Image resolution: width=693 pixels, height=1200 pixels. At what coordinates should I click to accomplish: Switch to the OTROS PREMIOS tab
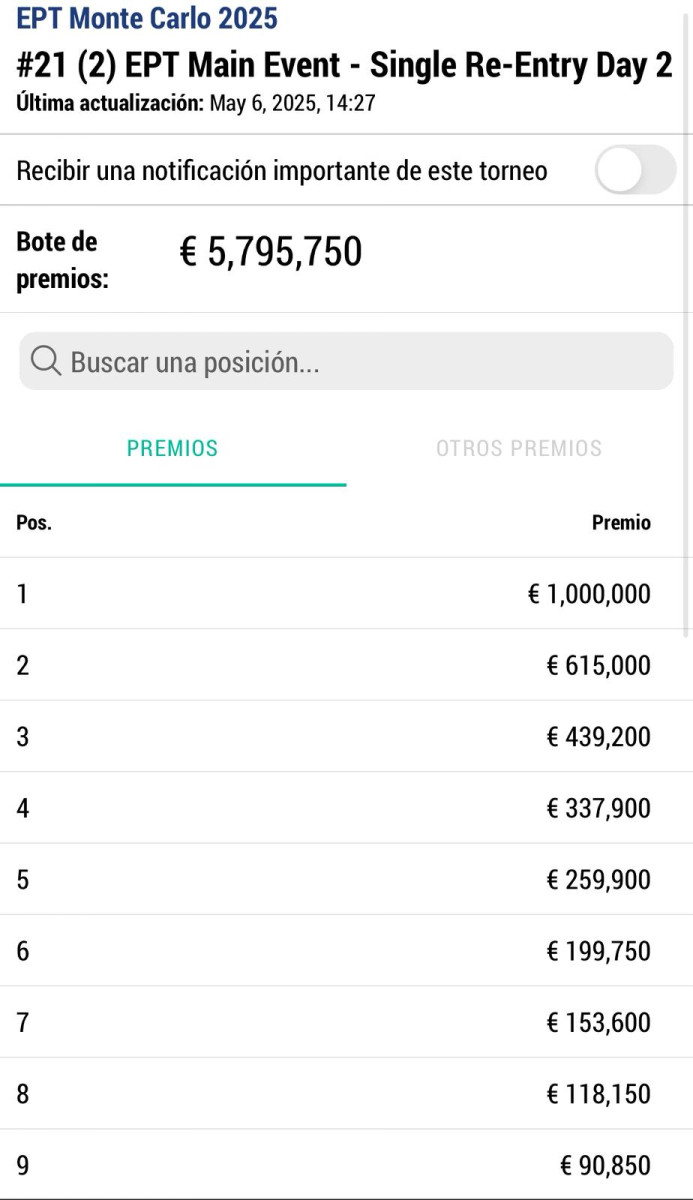[519, 449]
